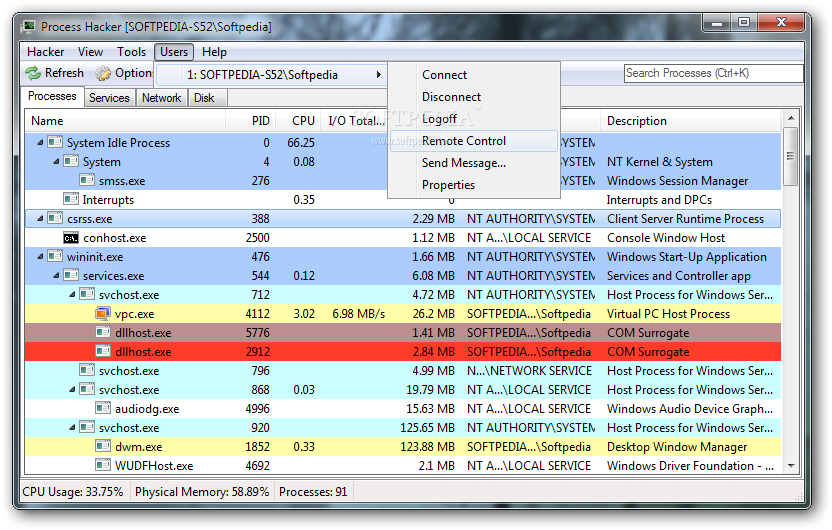Image resolution: width=832 pixels, height=530 pixels.
Task: Click the icon of svchost.exe PID 796
Action: pyautogui.click(x=87, y=370)
